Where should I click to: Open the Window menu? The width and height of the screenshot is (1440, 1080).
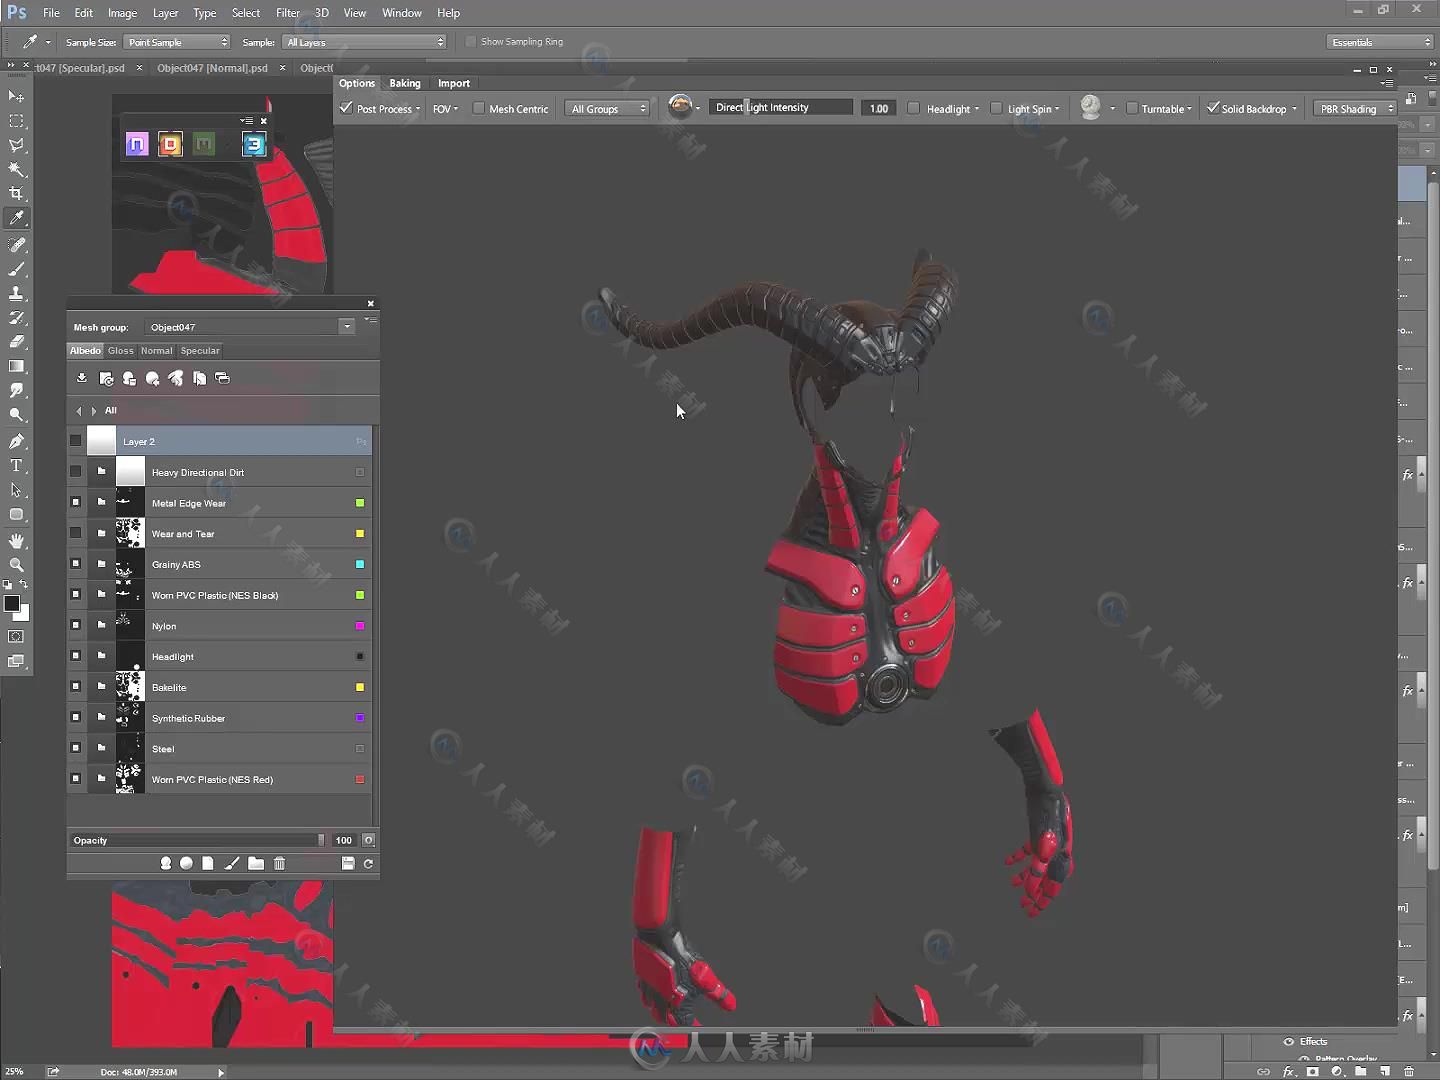pos(402,13)
